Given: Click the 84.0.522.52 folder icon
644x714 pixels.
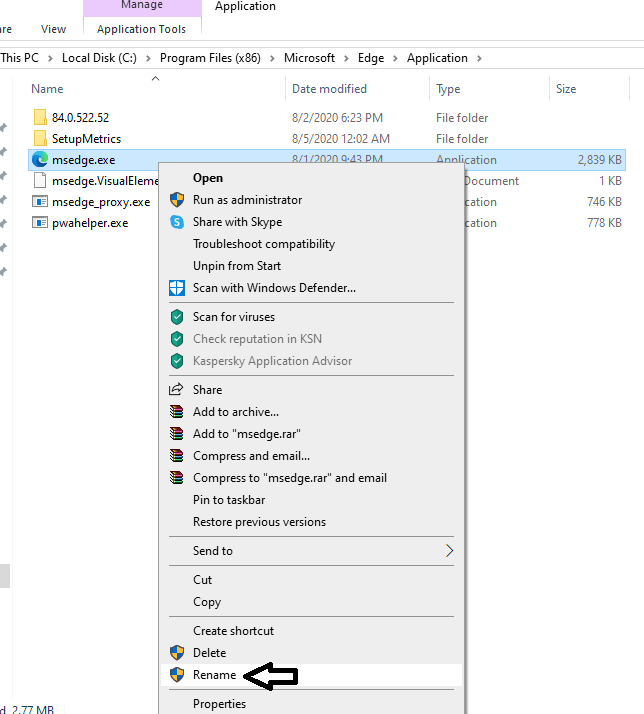Looking at the screenshot, I should point(40,117).
